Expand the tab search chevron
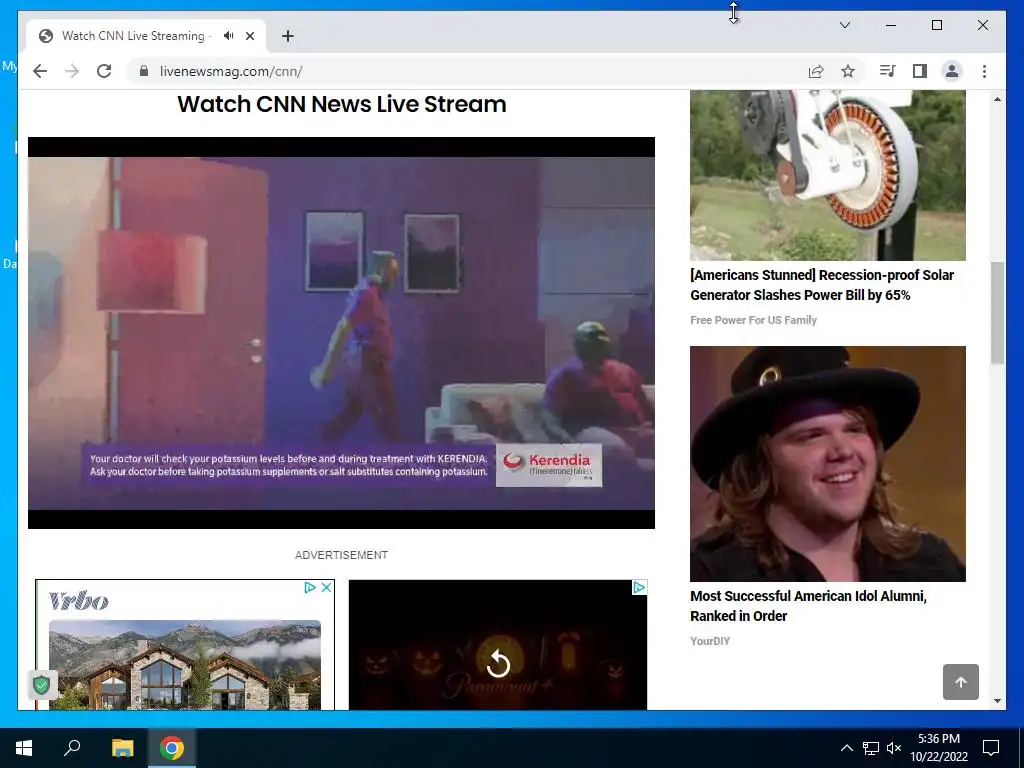Screen dimensions: 1024x768 tap(844, 25)
